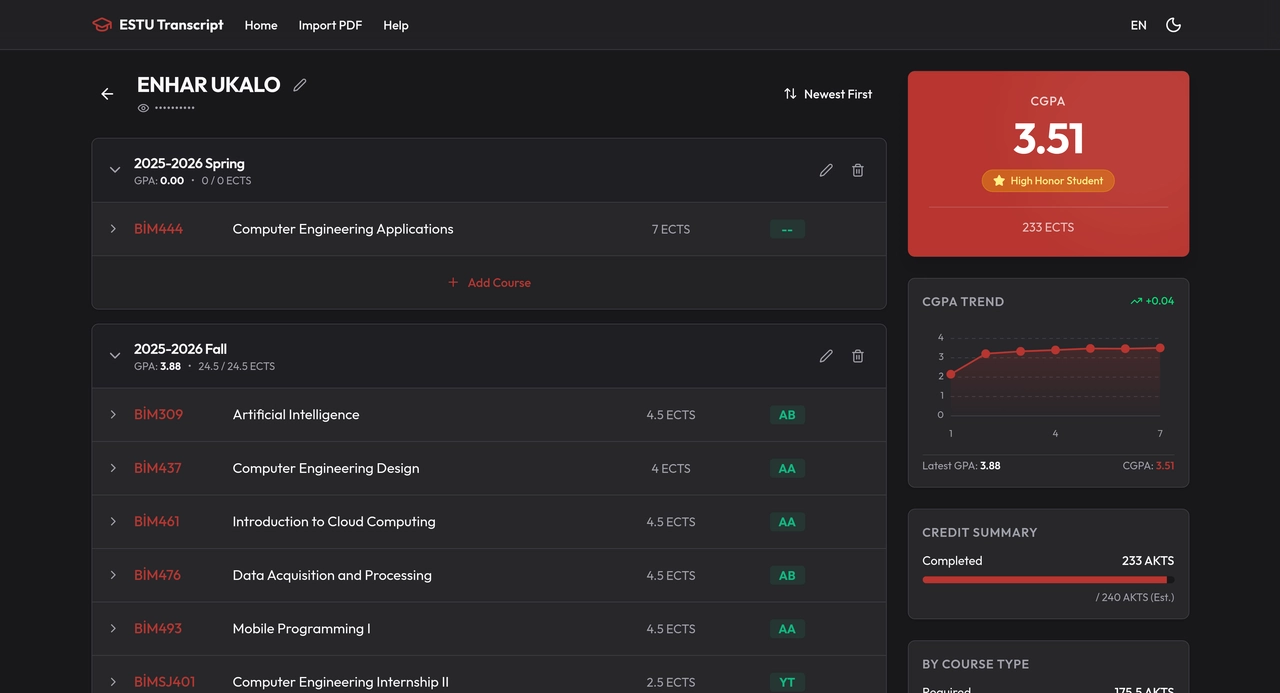1280x693 pixels.
Task: Edit the 2025-2026 Fall semester
Action: coord(826,356)
